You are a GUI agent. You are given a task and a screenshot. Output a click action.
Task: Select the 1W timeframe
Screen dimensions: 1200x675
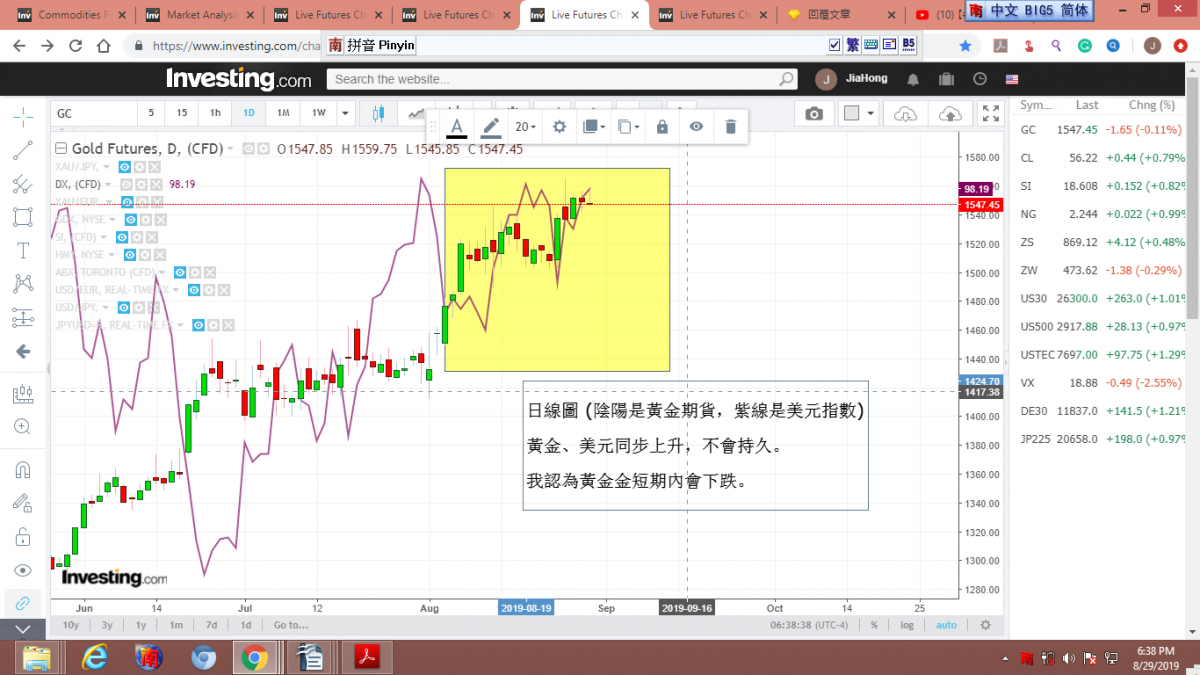pos(318,113)
